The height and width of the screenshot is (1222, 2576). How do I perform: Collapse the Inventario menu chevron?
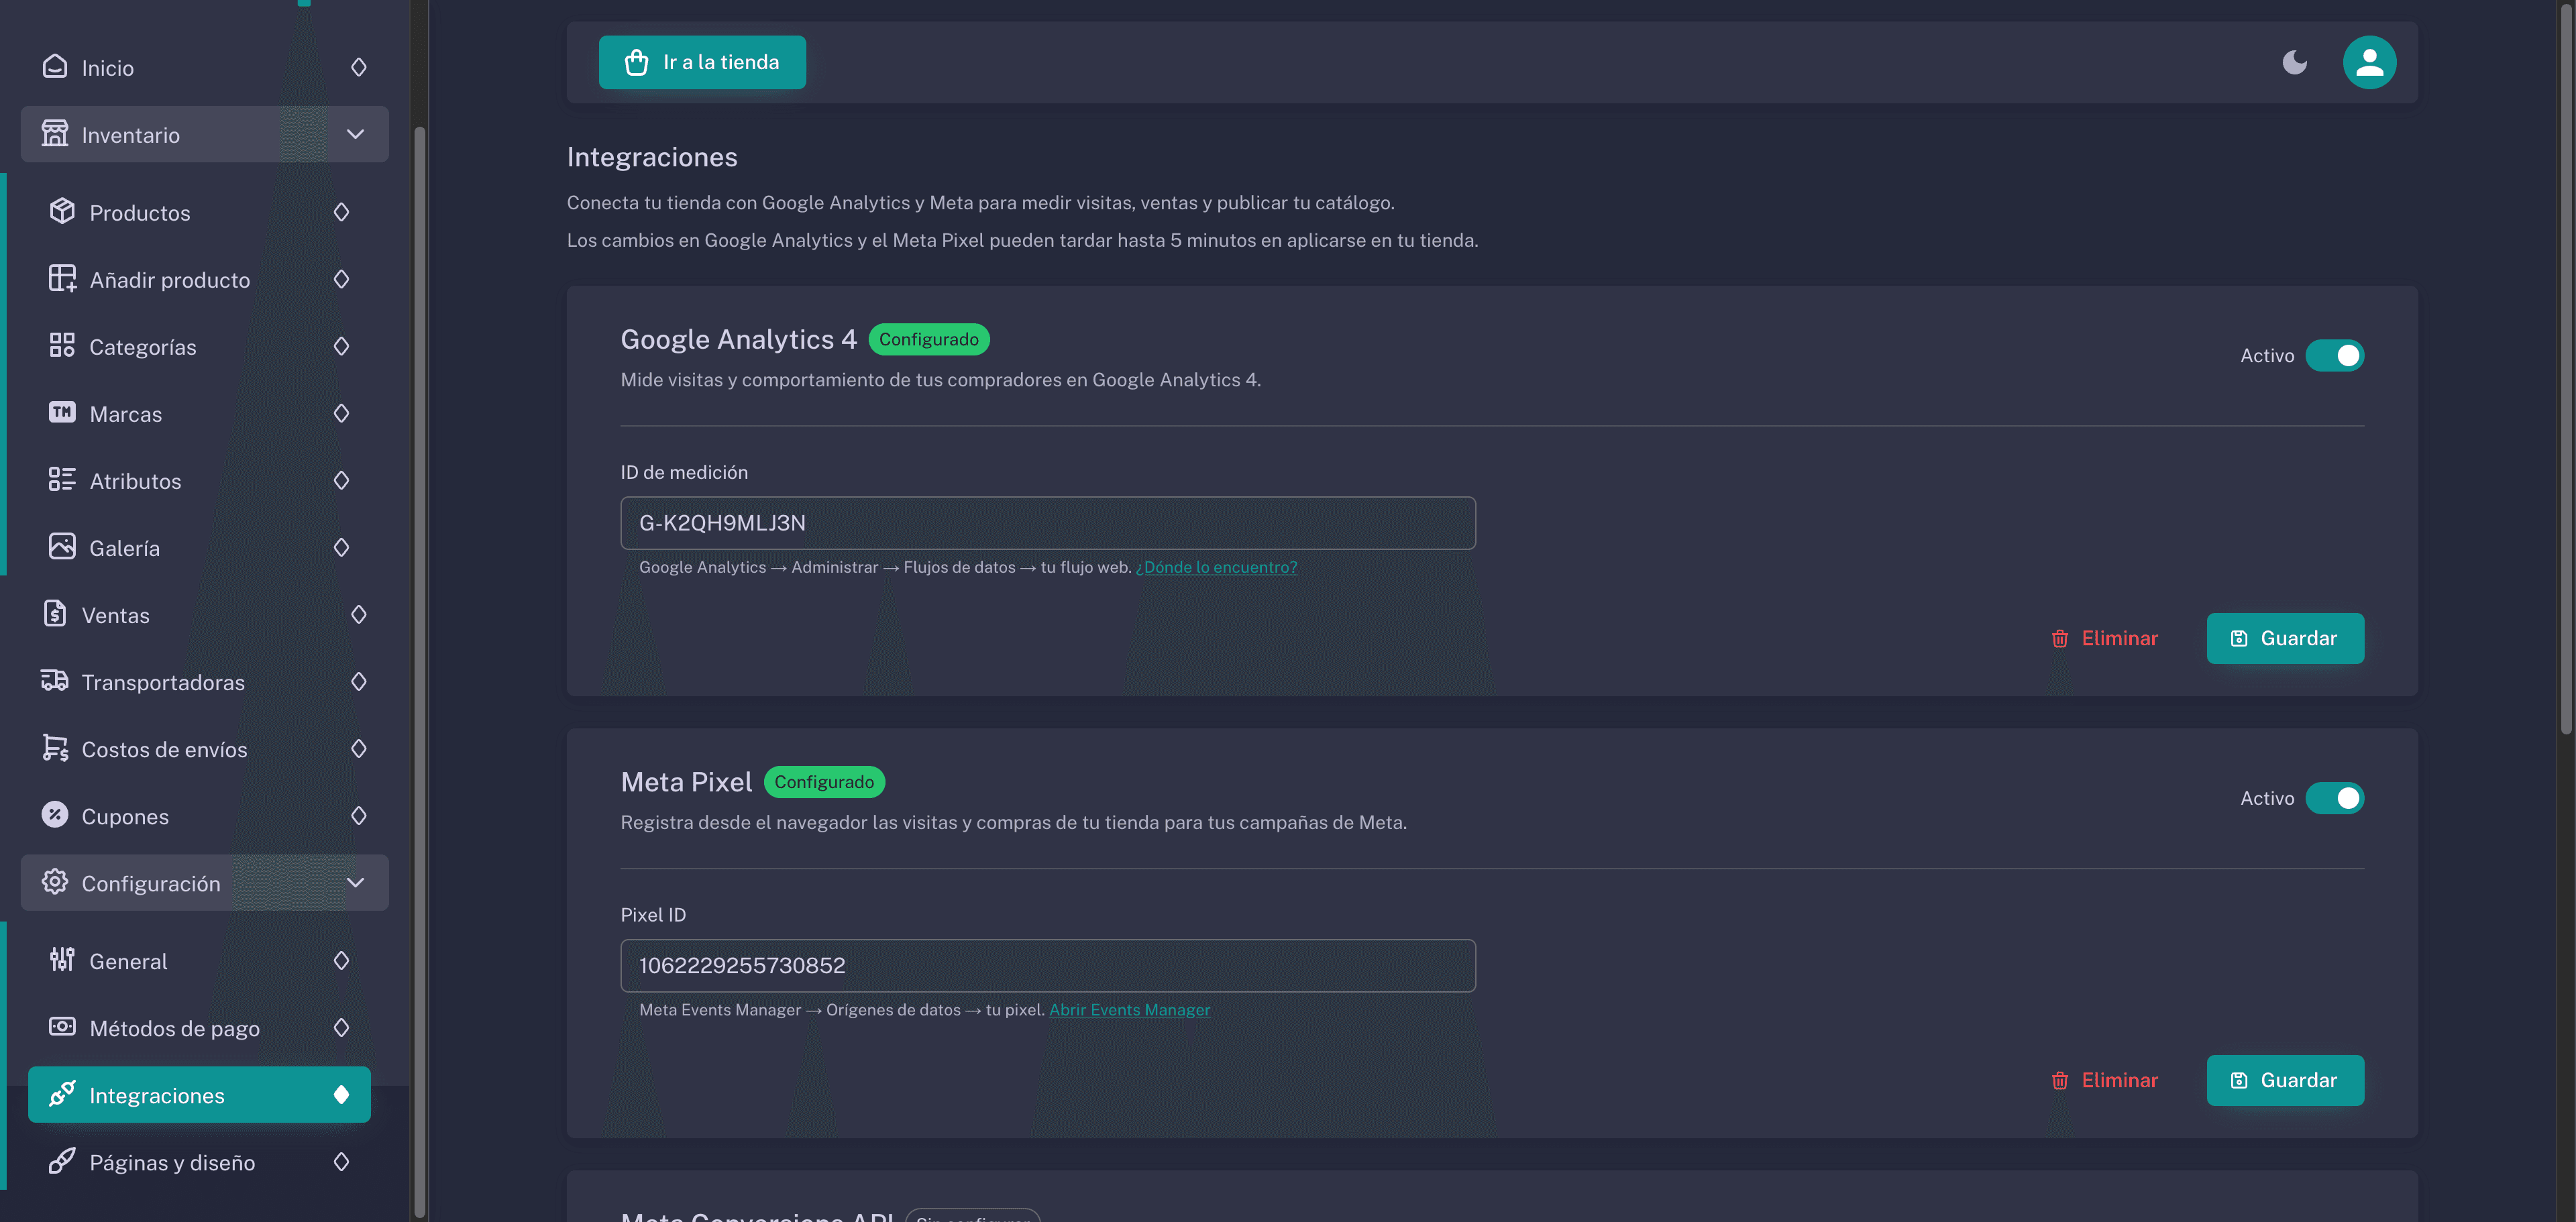click(x=355, y=134)
